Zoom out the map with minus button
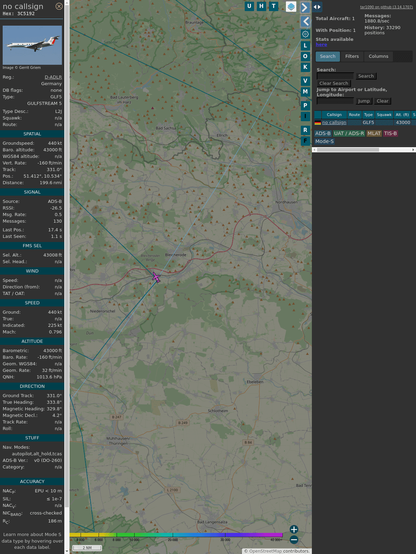416x554 pixels. 294,540
